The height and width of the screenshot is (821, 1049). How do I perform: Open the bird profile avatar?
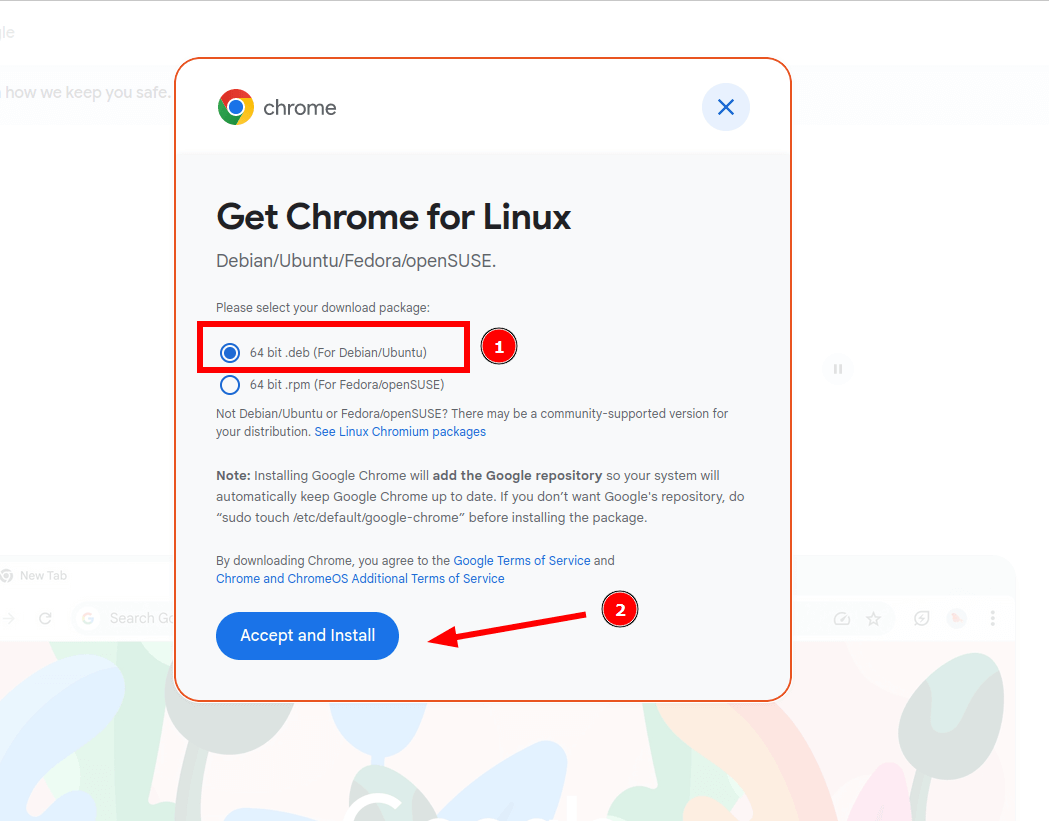pos(956,618)
